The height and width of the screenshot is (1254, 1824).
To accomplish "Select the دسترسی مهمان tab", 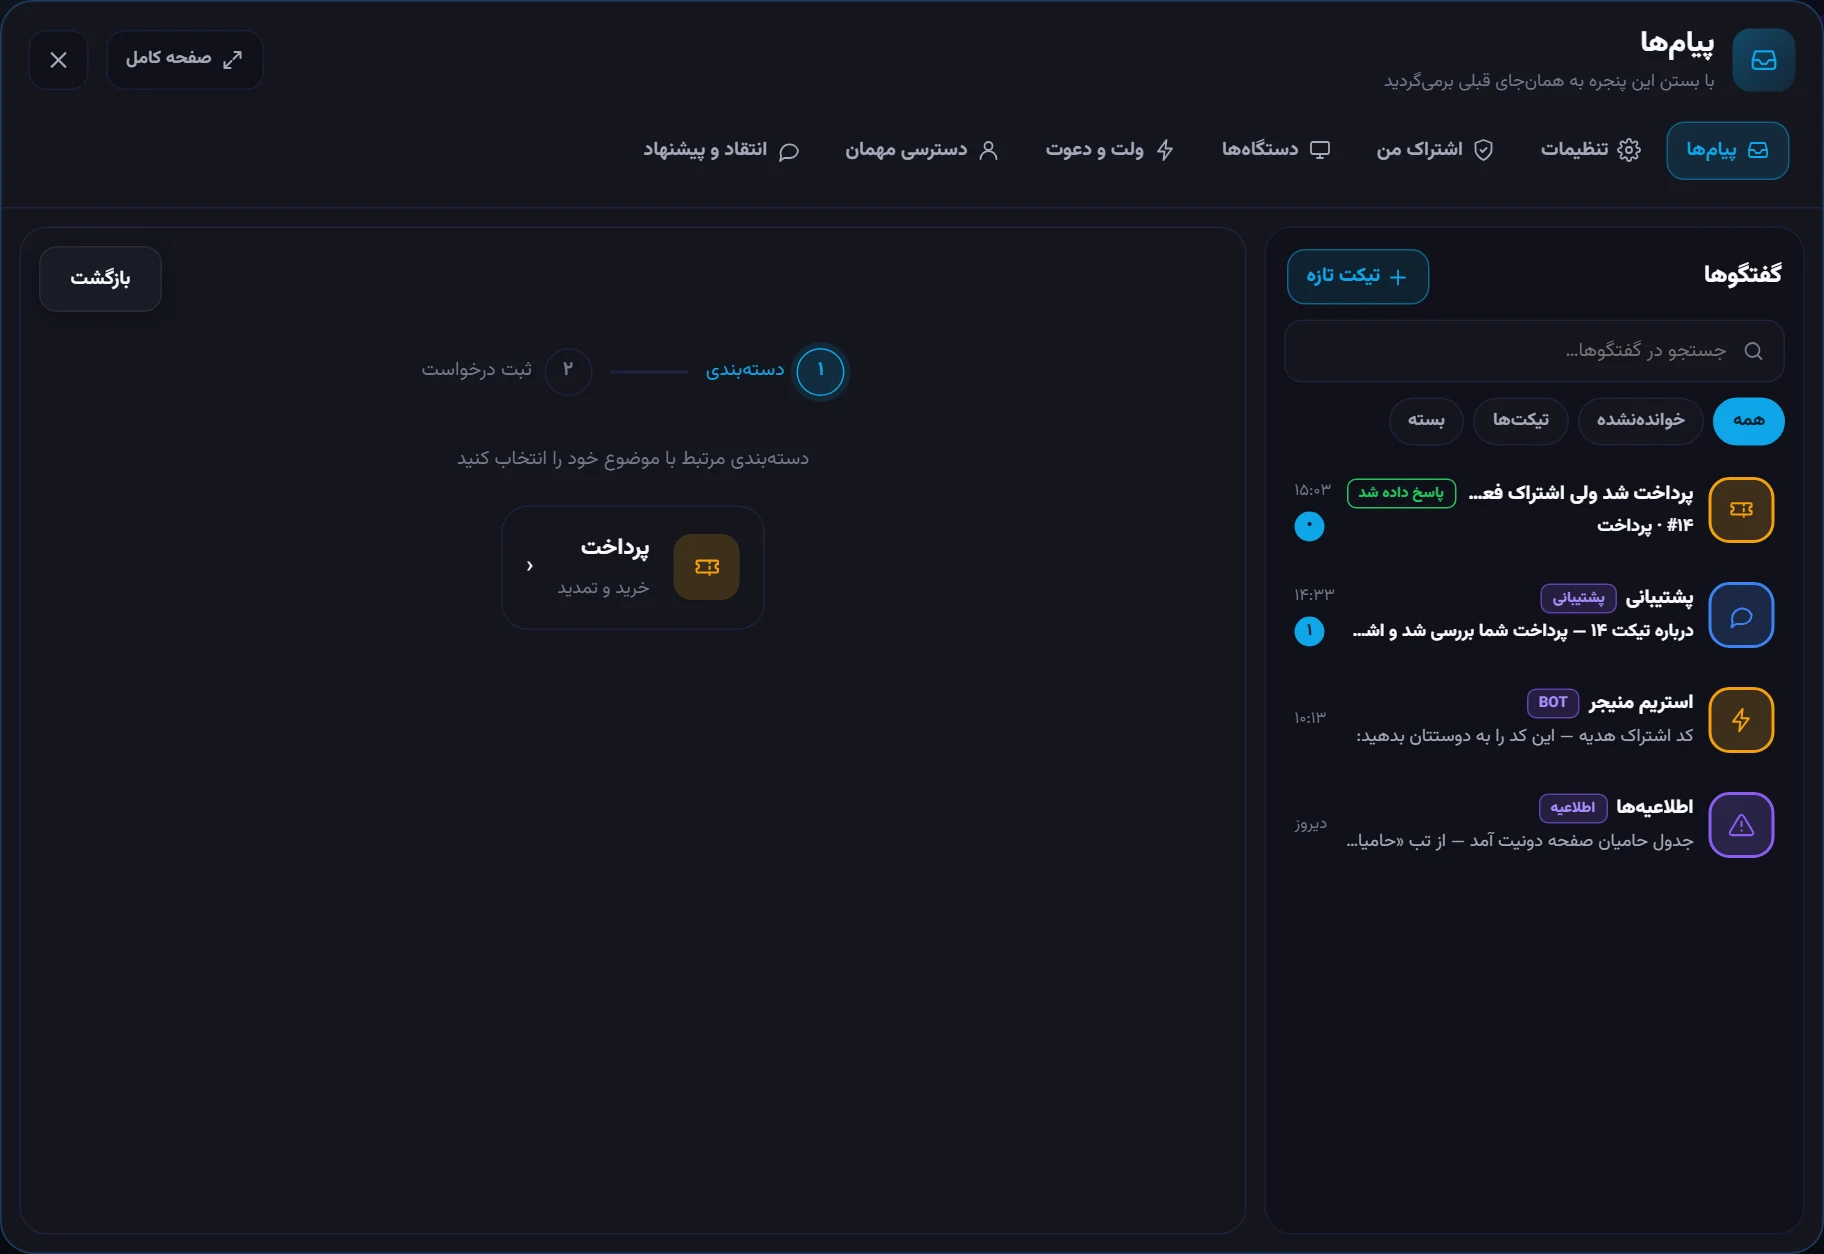I will (x=922, y=150).
